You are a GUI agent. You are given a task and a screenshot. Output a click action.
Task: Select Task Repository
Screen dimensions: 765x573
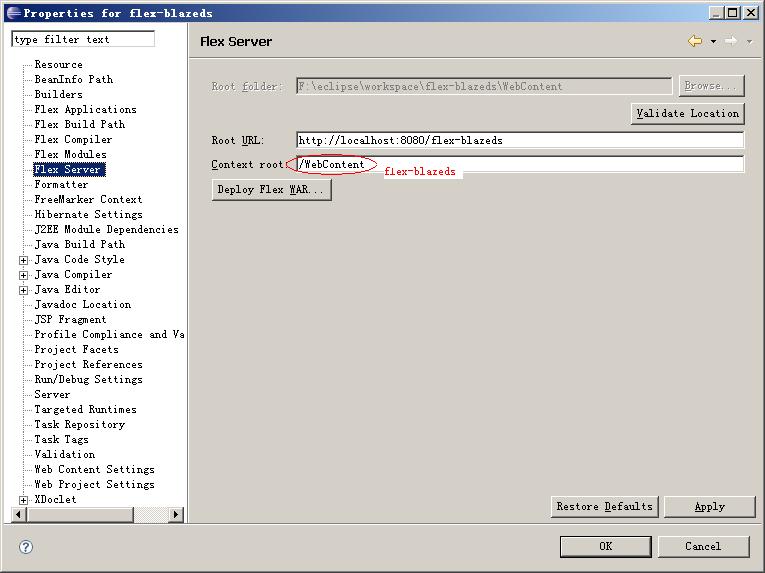[80, 425]
